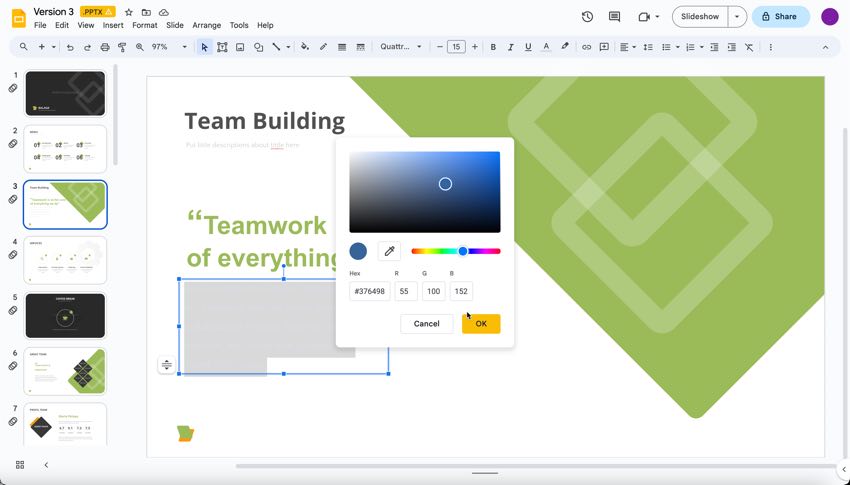Viewport: 850px width, 485px height.
Task: Change the border weight
Action: pyautogui.click(x=342, y=47)
